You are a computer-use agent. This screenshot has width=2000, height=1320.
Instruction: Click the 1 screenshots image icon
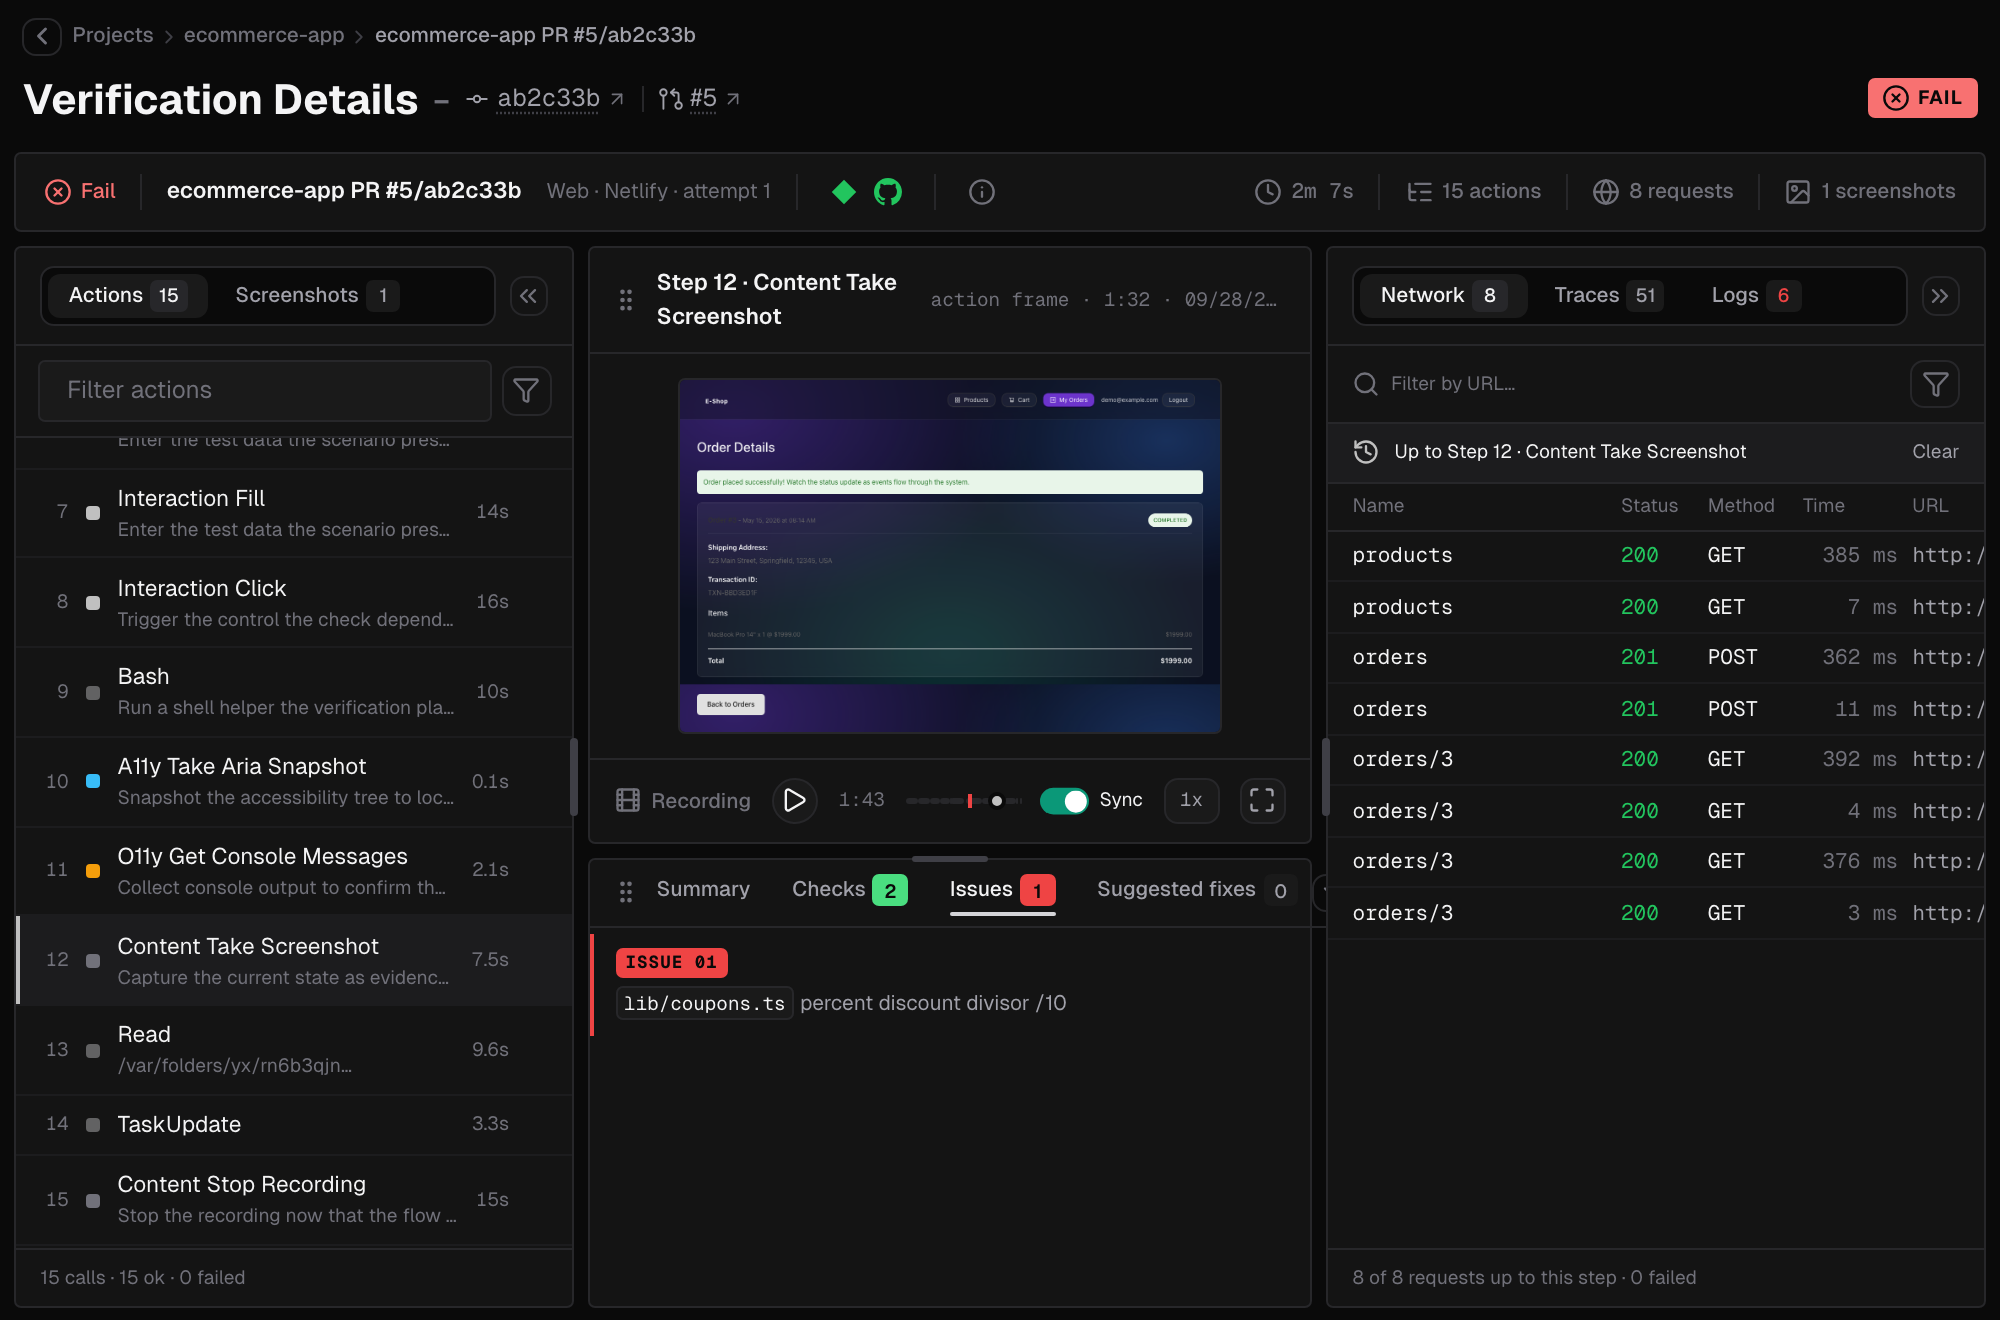click(1798, 192)
